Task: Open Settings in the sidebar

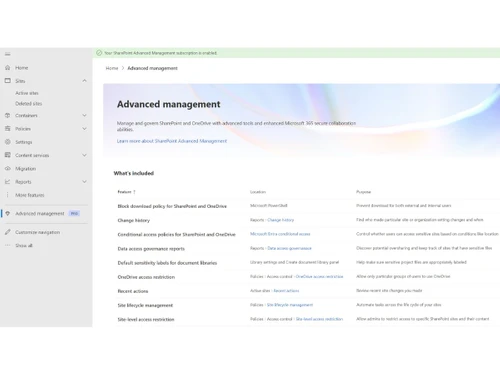Action: point(24,142)
